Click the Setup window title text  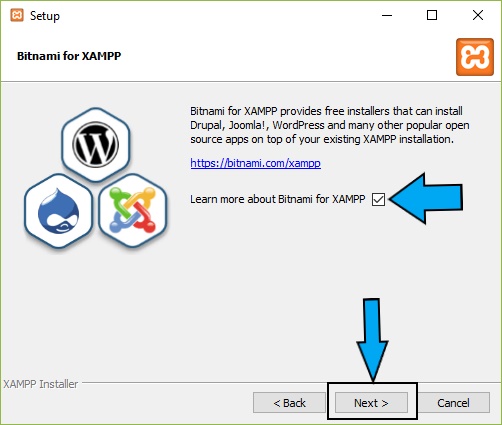[45, 16]
